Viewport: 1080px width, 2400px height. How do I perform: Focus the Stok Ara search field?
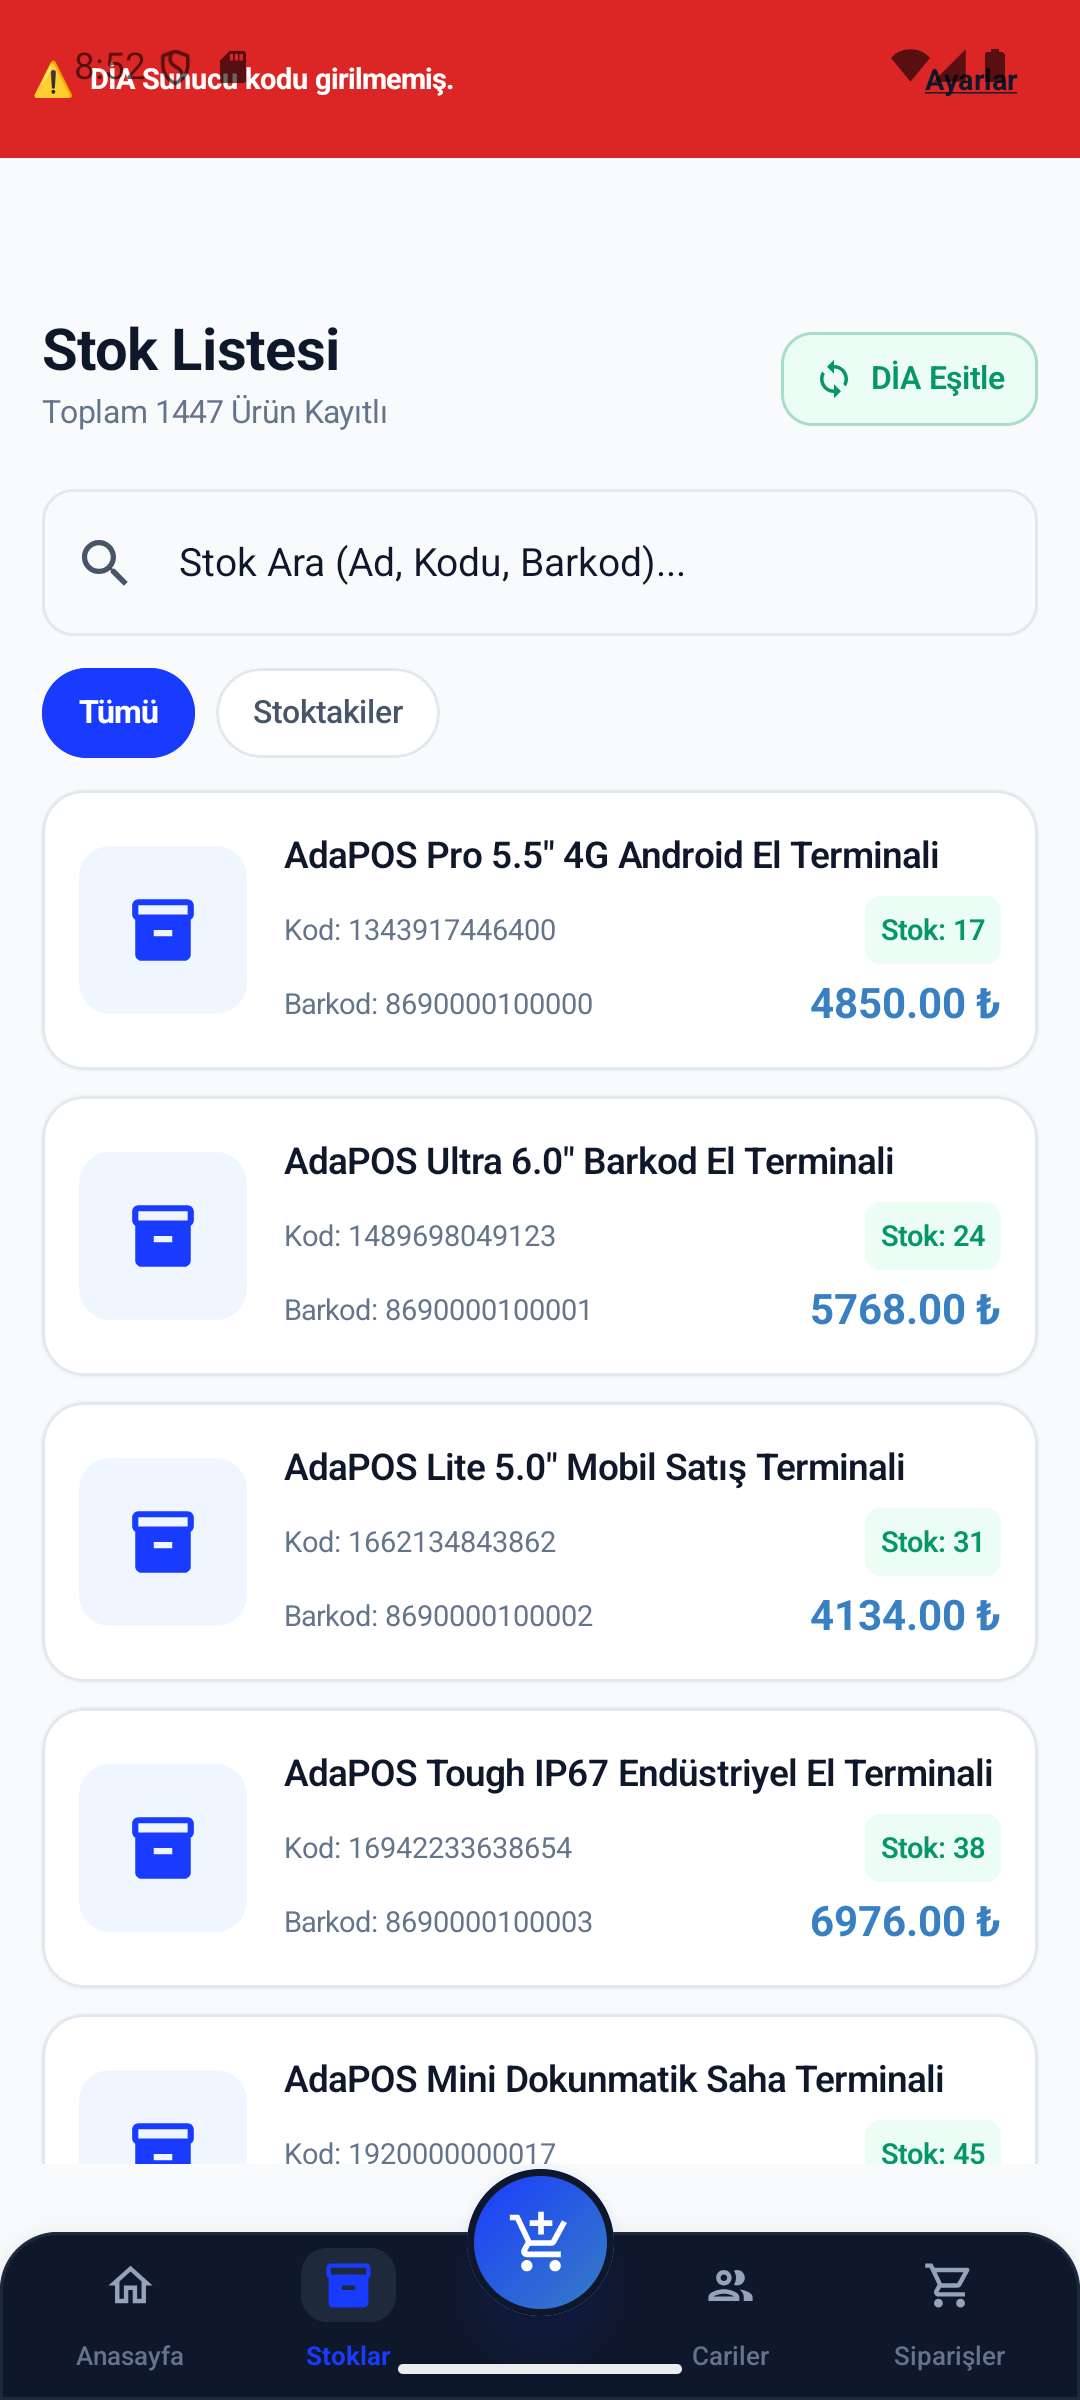point(540,562)
